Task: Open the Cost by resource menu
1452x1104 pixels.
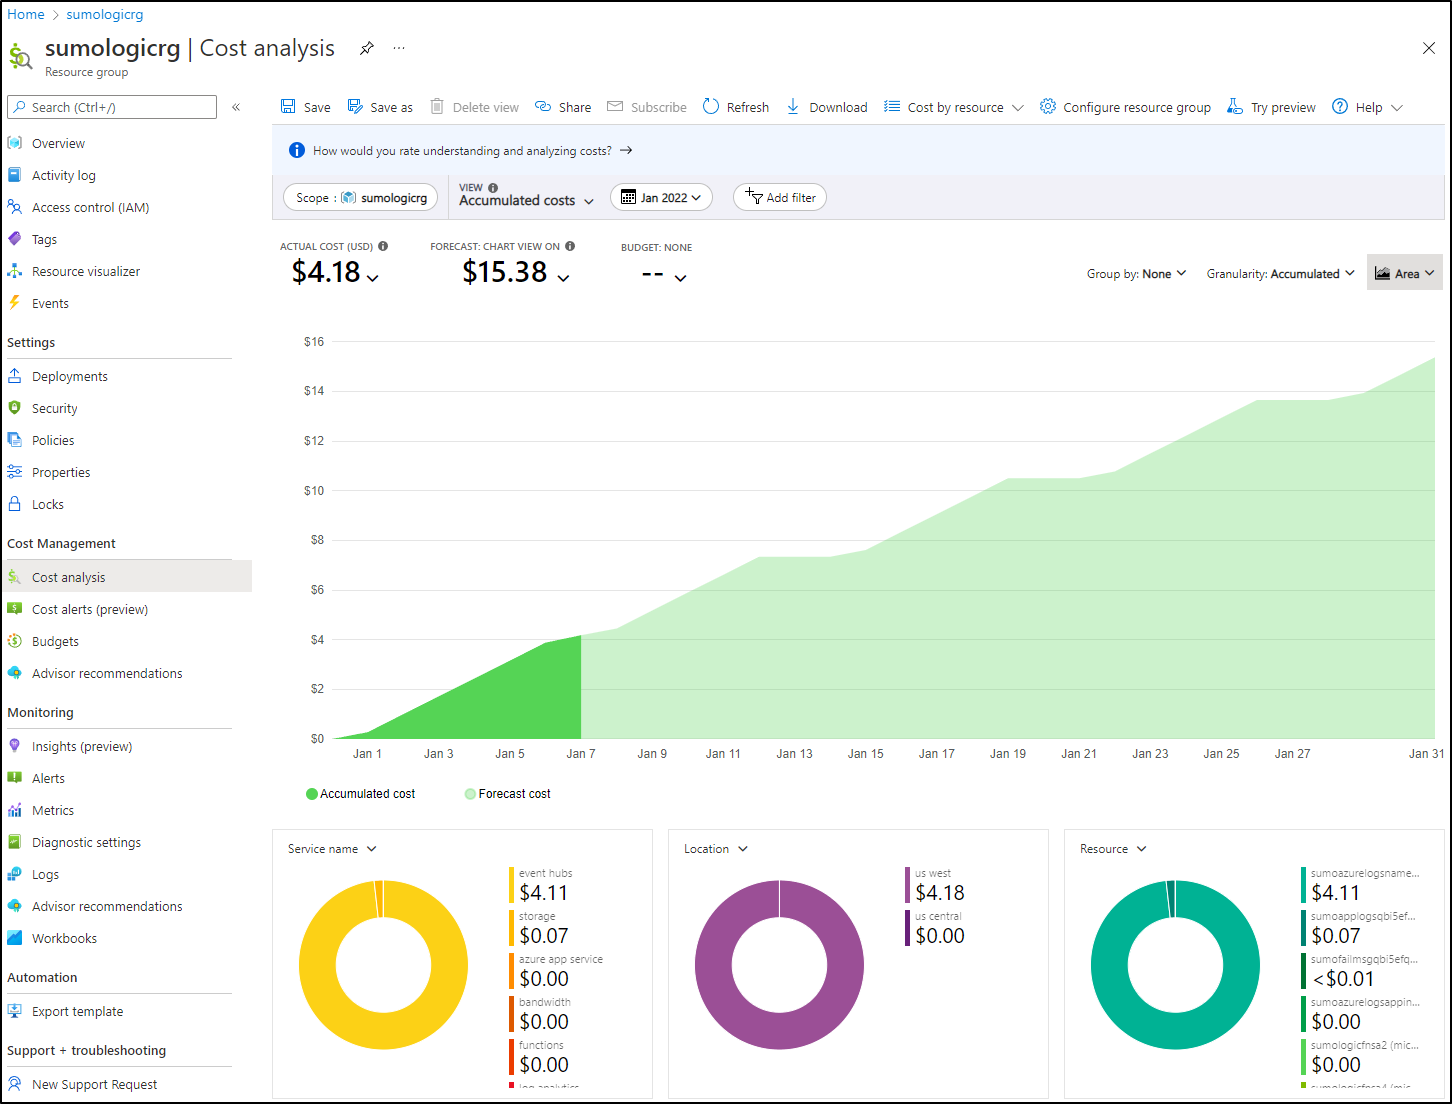Action: [x=954, y=107]
